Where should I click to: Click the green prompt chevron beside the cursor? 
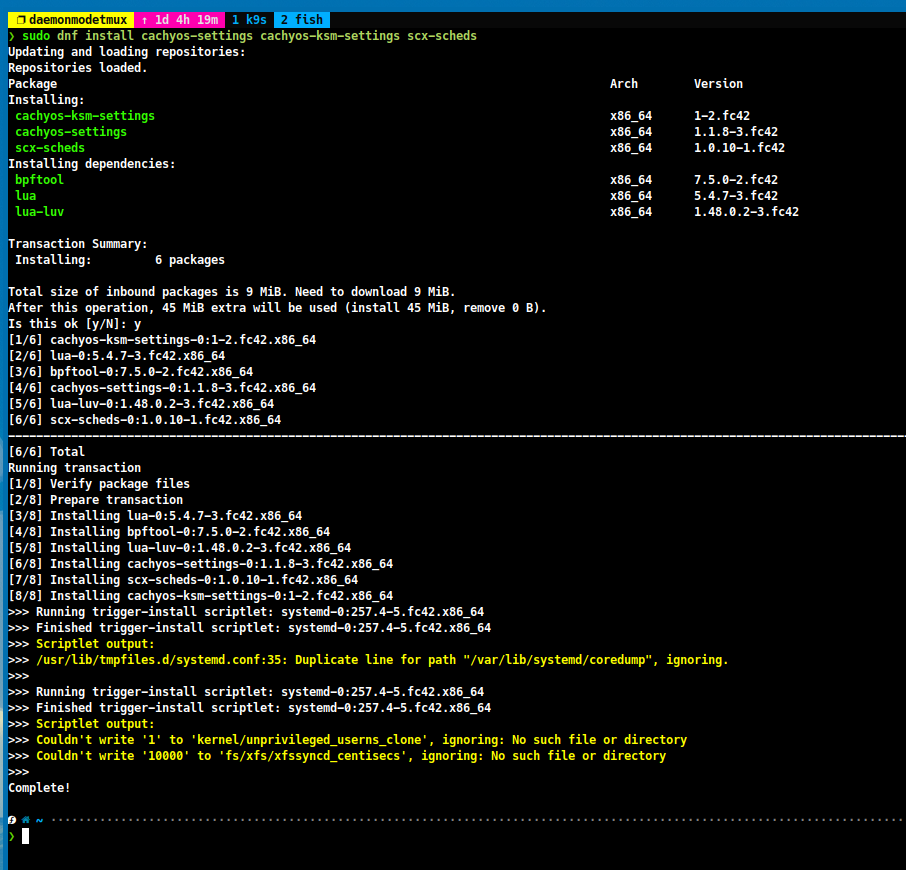(12, 836)
